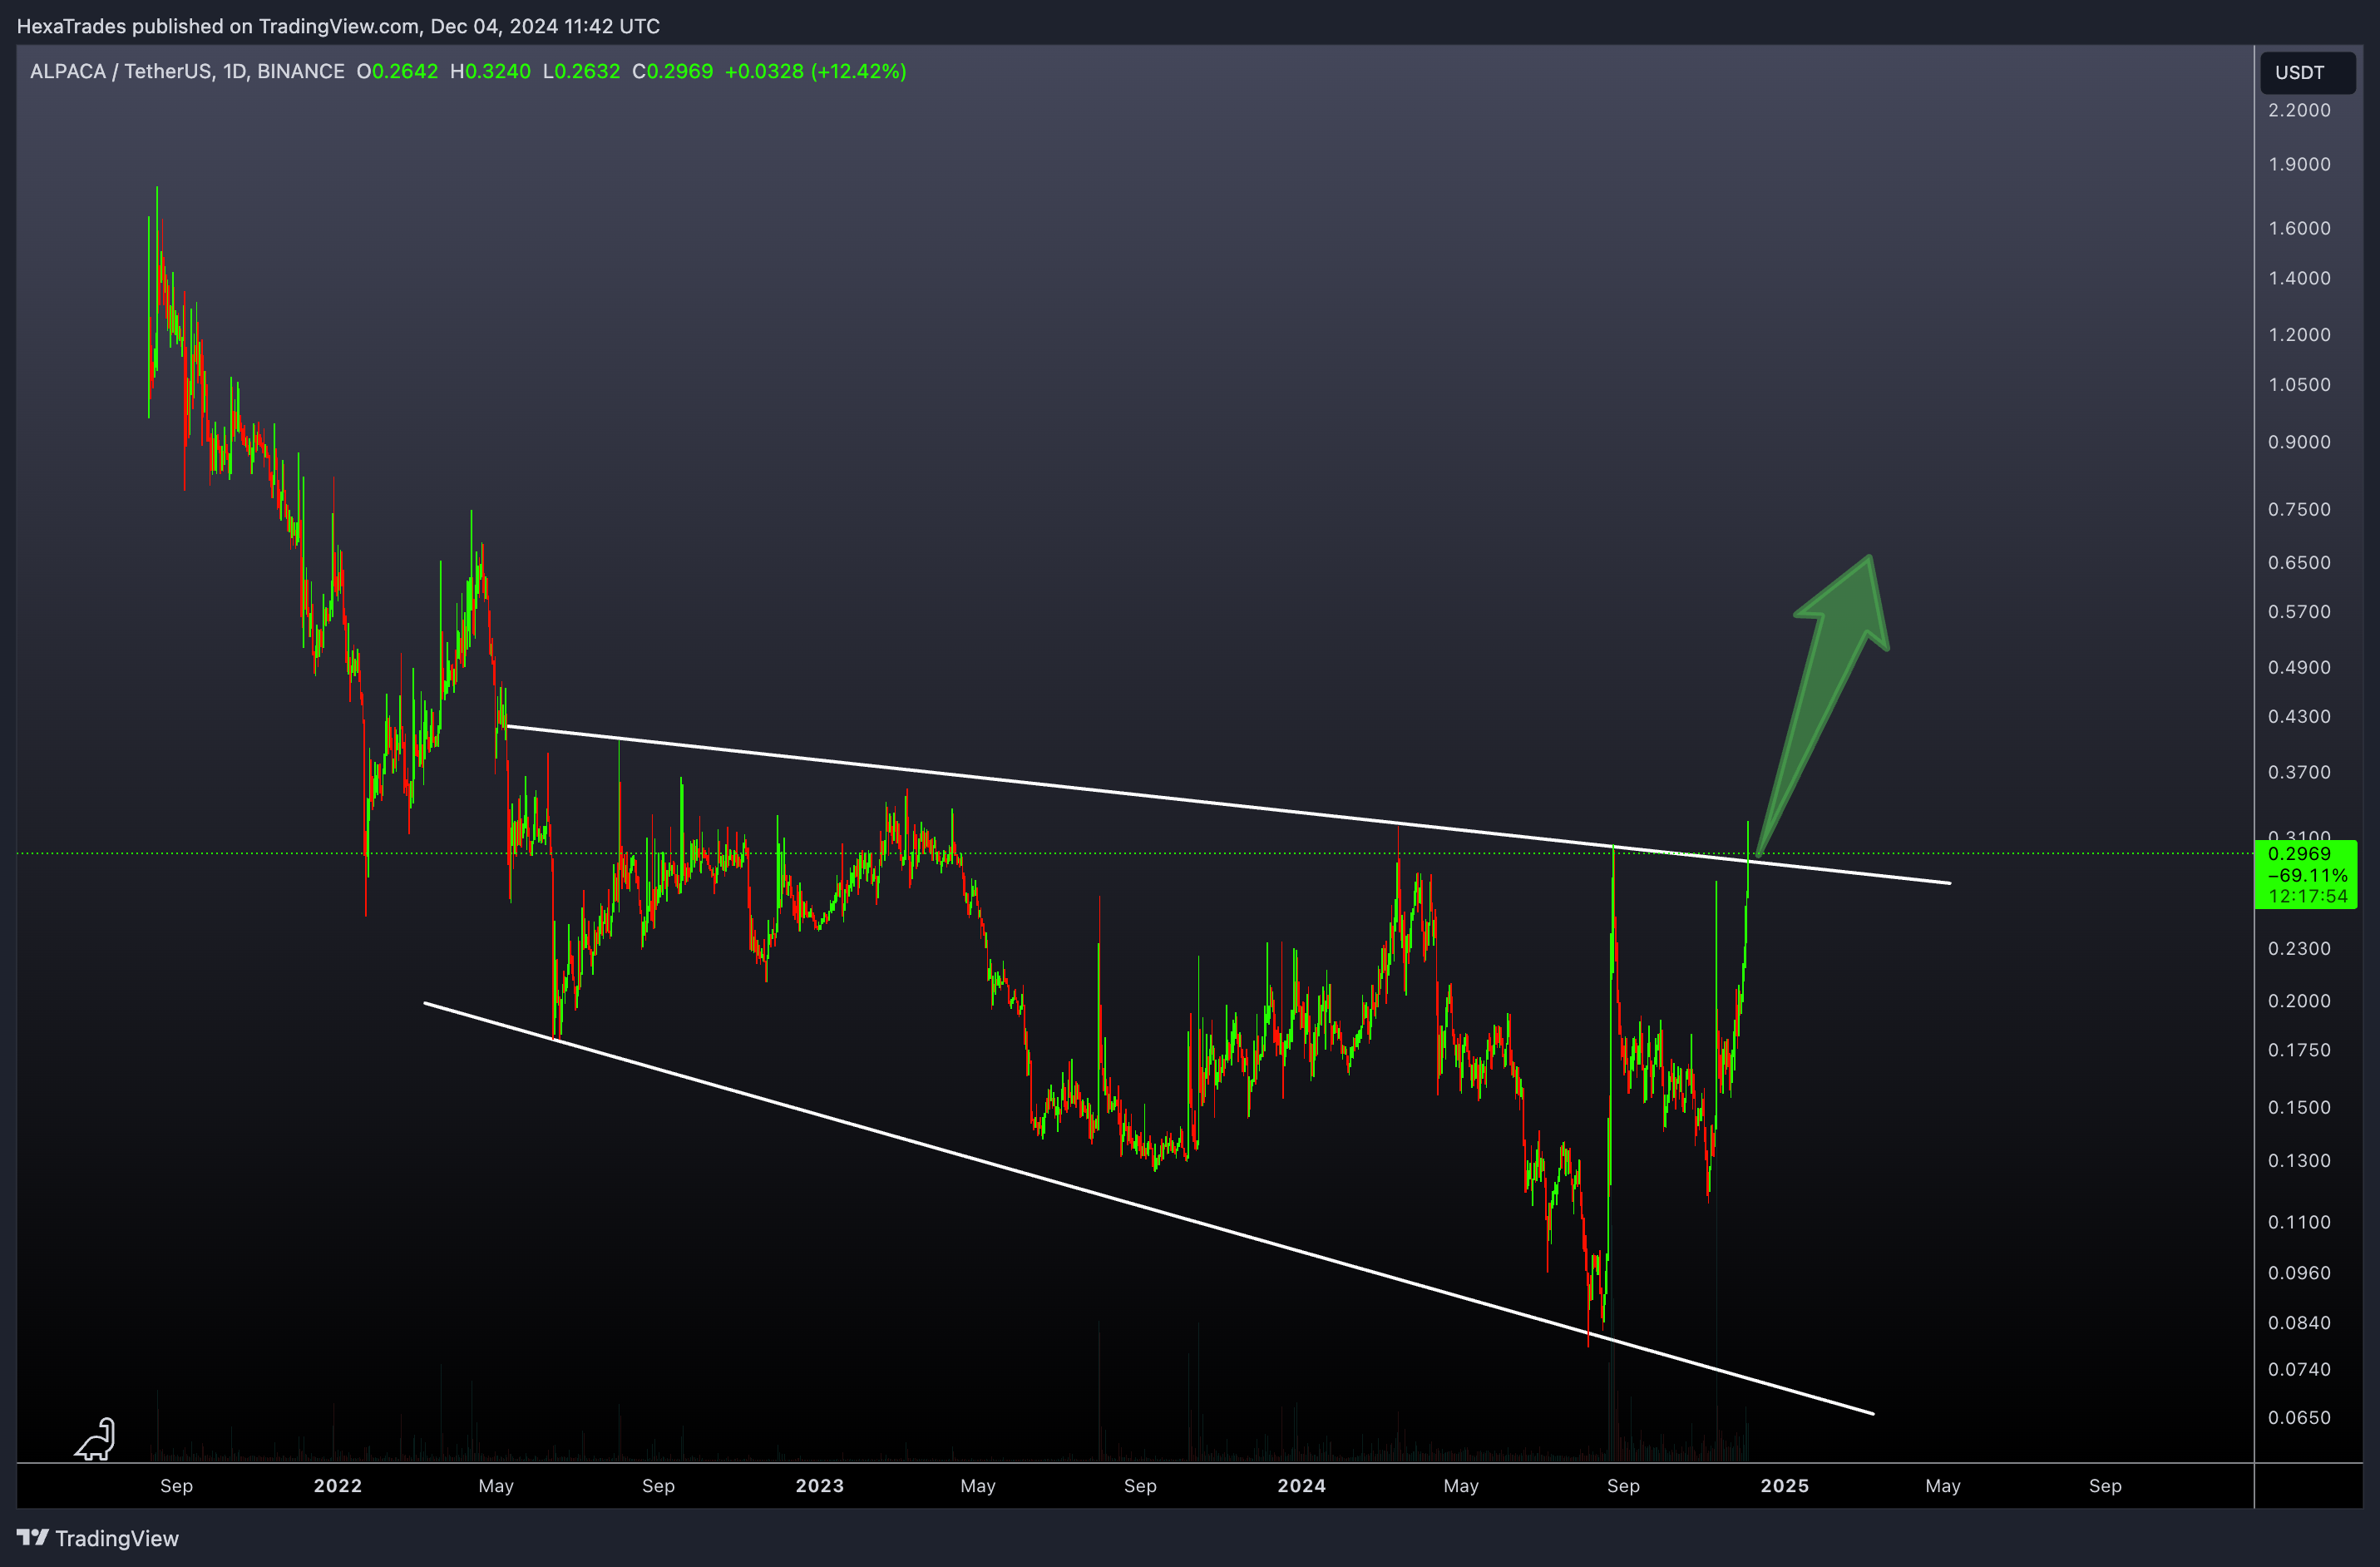The width and height of the screenshot is (2380, 1567).
Task: Click the dinosaur watermark icon on the chart
Action: [x=96, y=1439]
